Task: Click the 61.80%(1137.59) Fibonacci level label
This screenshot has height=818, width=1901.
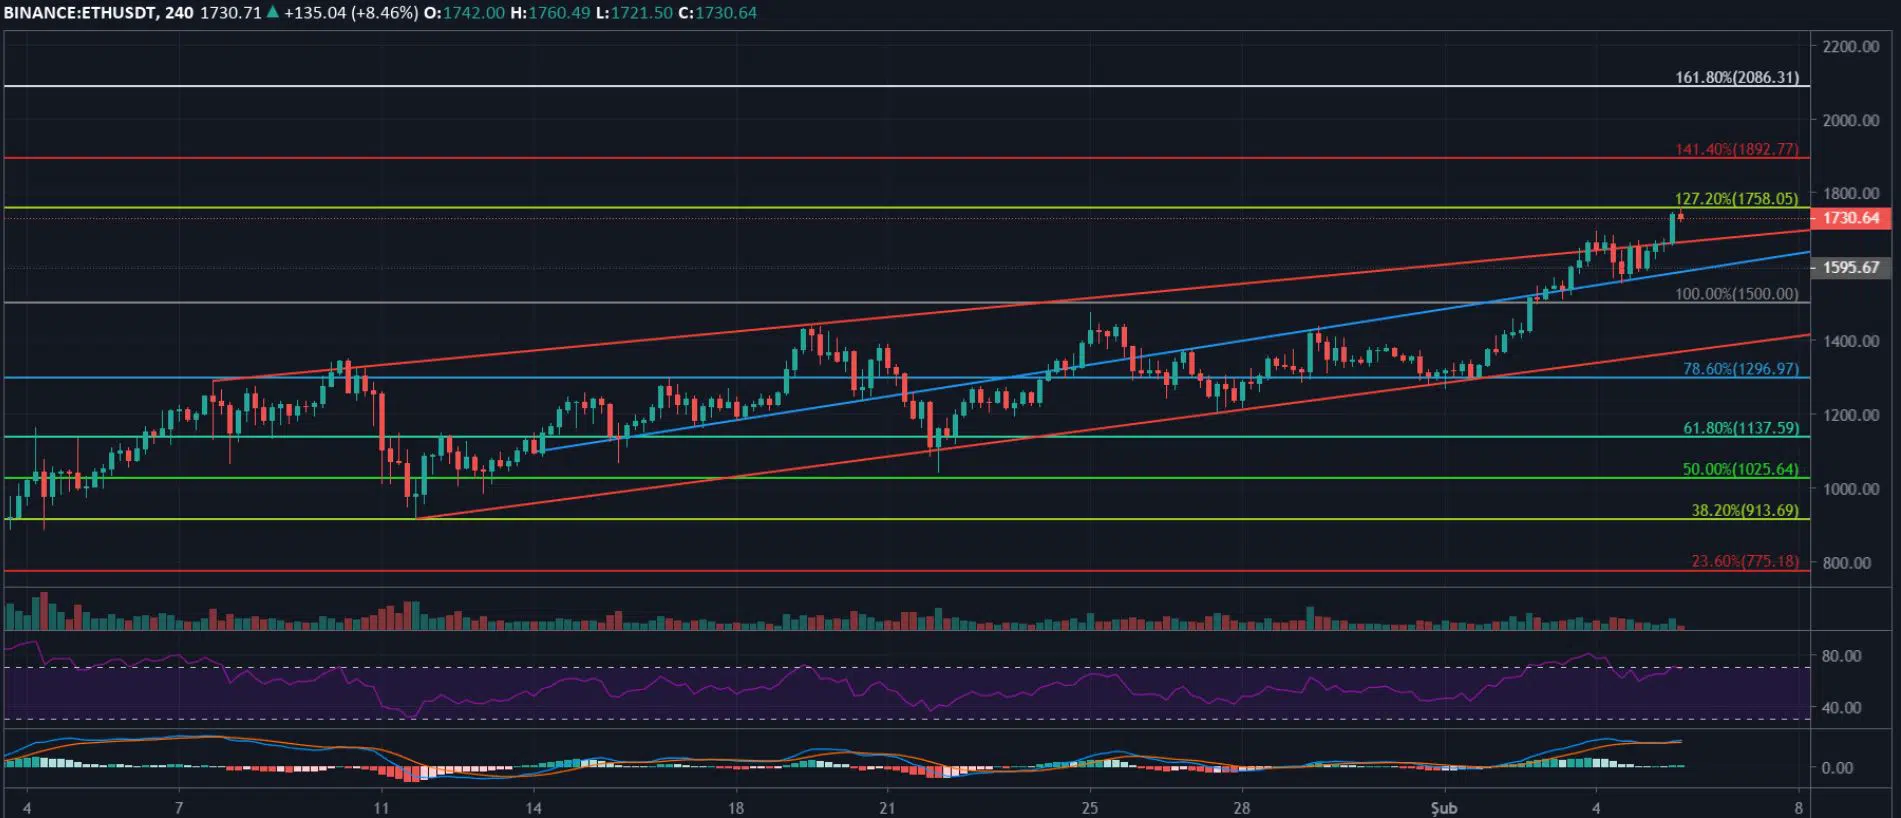Action: click(1740, 428)
